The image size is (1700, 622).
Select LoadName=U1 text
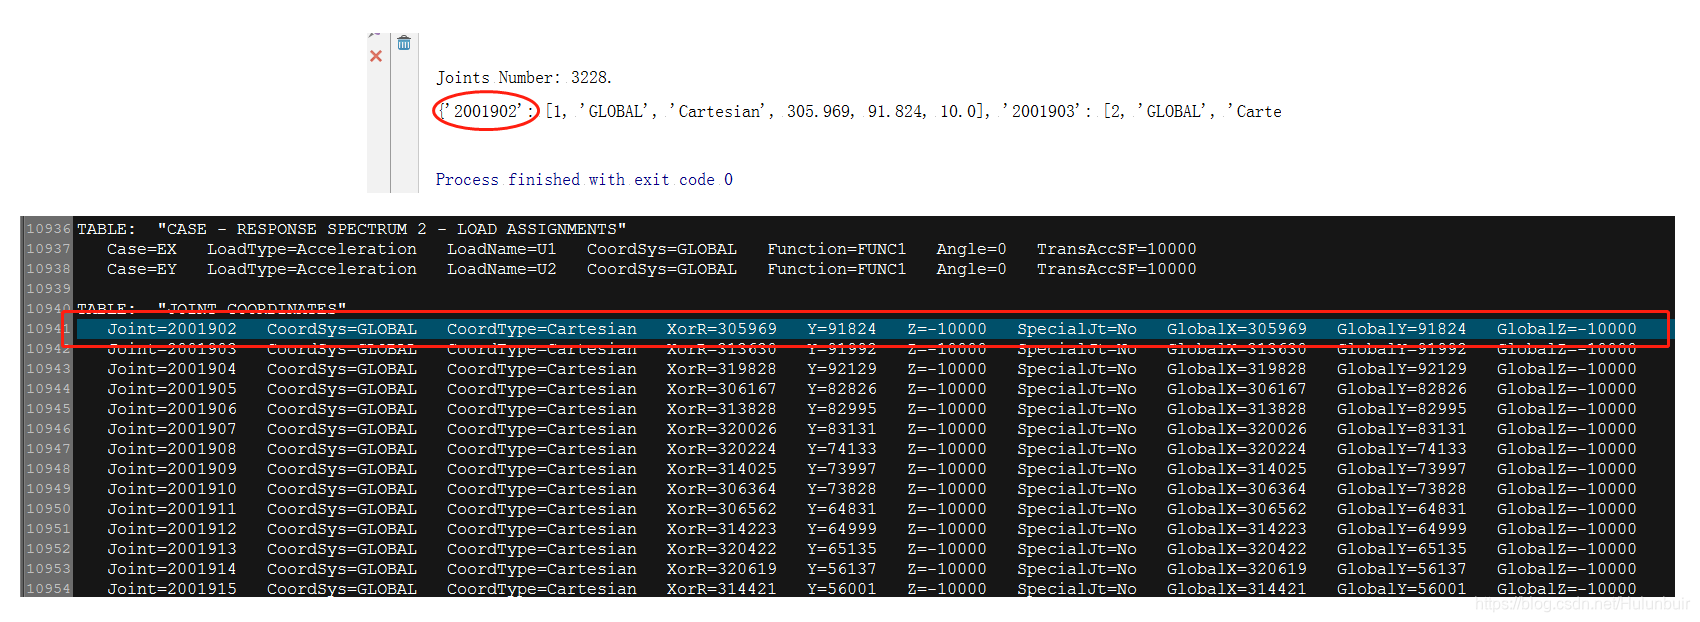coord(501,249)
